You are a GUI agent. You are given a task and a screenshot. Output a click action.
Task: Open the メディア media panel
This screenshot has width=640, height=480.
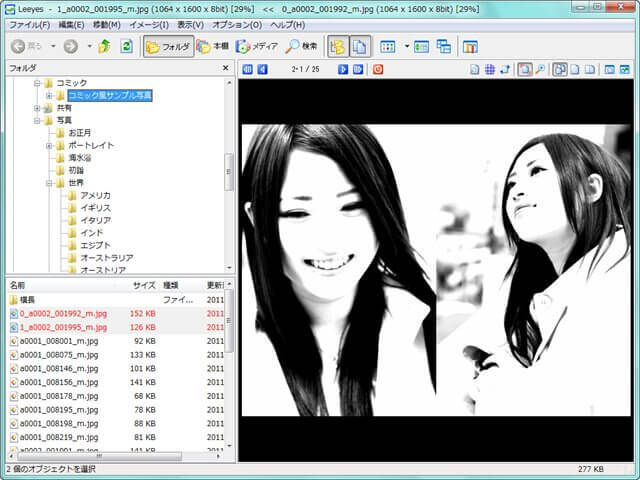click(257, 46)
